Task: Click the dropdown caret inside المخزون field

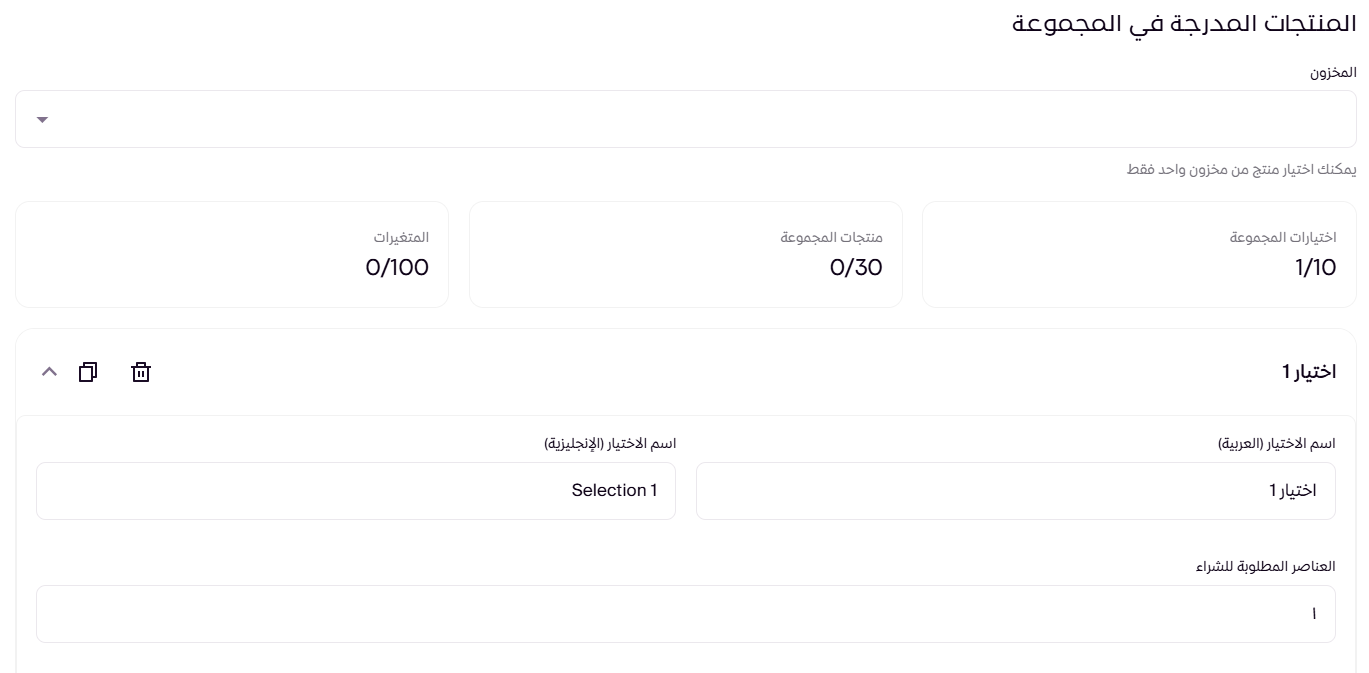Action: coord(42,119)
